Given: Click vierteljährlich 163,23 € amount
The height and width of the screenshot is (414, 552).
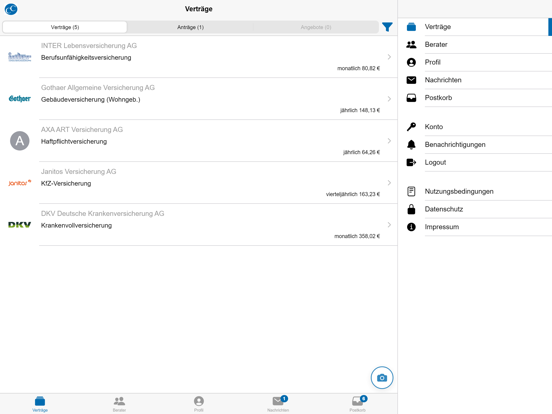Looking at the screenshot, I should pos(353,194).
